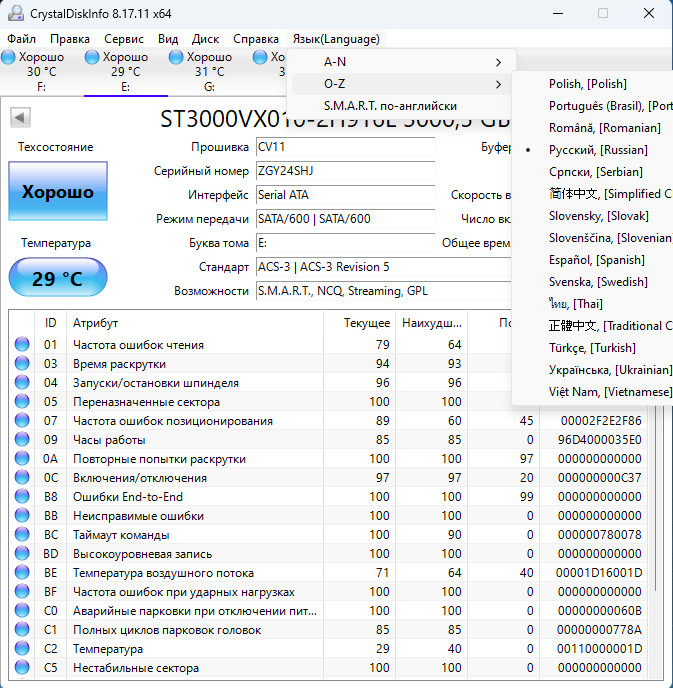Click status orb for attribute 09 row
Screen dimensions: 673x688
pos(22,440)
